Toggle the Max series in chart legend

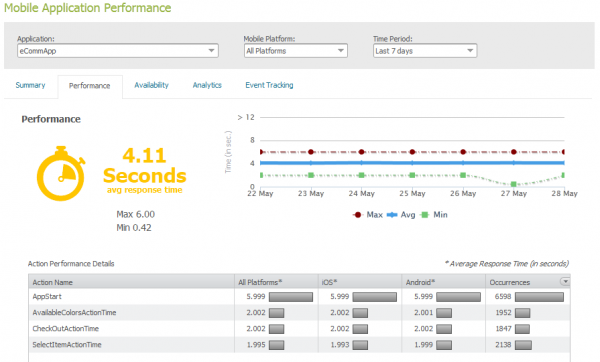367,215
